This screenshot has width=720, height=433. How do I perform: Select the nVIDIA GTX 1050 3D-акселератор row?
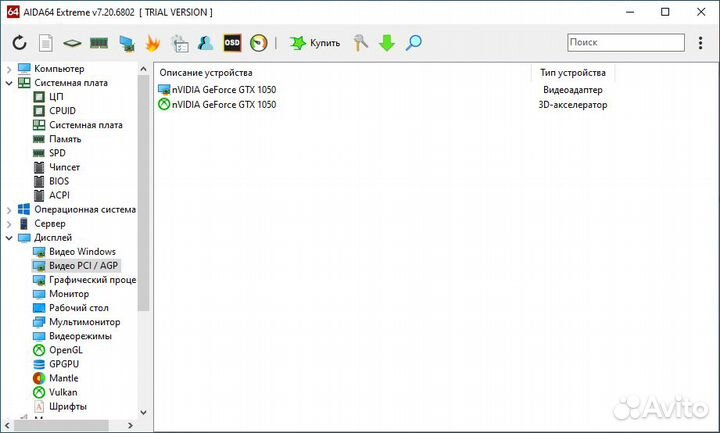(x=223, y=105)
